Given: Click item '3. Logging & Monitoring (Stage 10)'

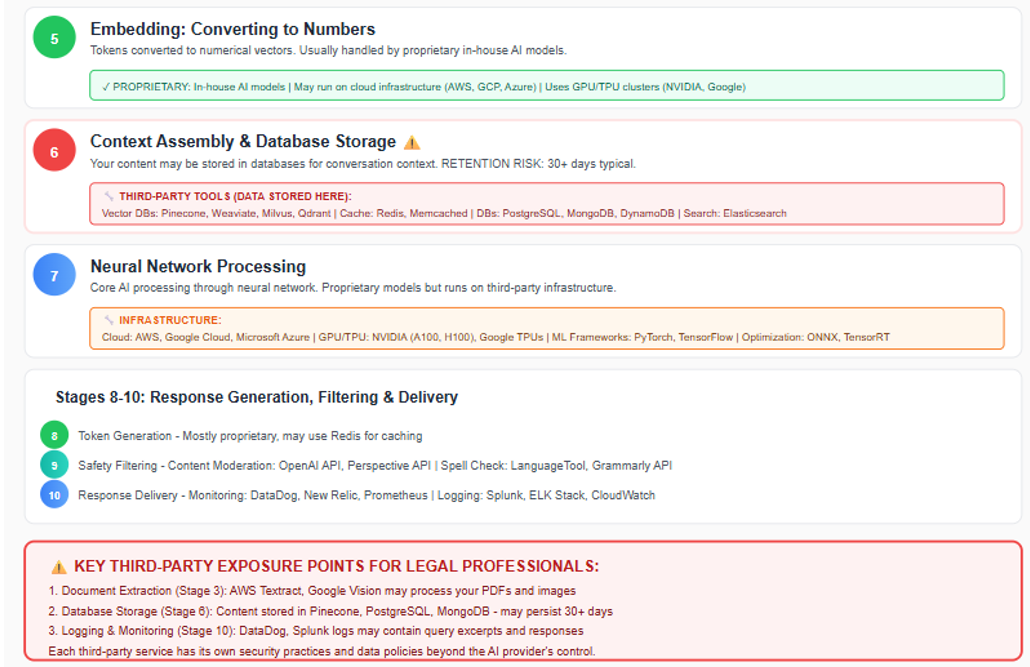Looking at the screenshot, I should (x=316, y=631).
